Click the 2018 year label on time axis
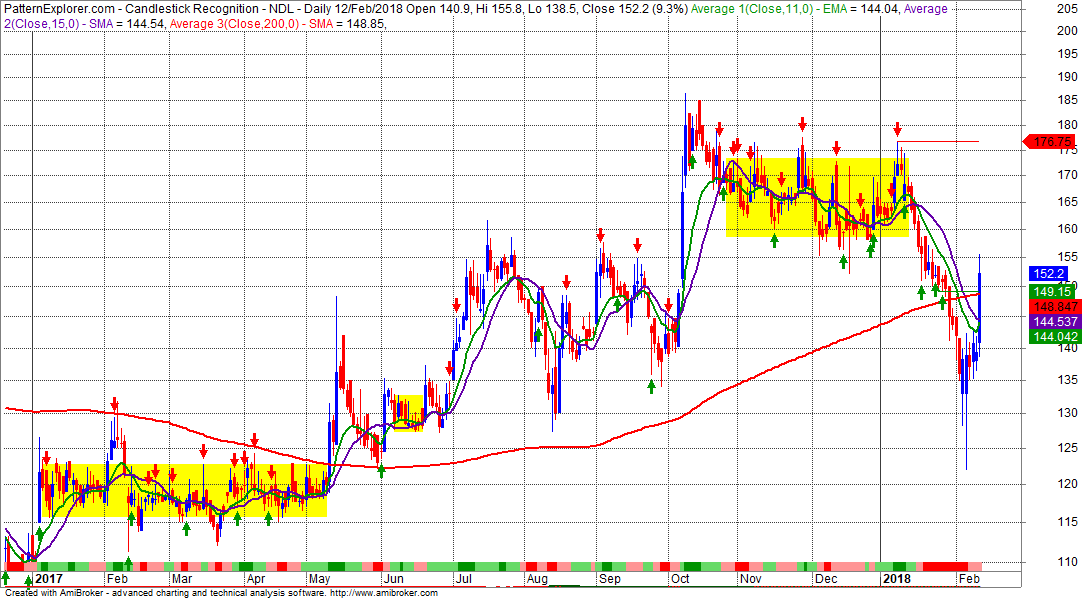 click(897, 579)
